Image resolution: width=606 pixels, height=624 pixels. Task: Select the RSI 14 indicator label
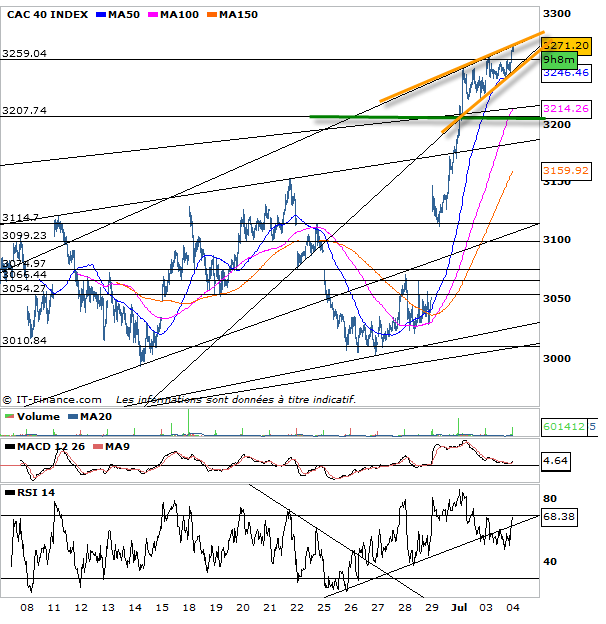click(x=30, y=493)
